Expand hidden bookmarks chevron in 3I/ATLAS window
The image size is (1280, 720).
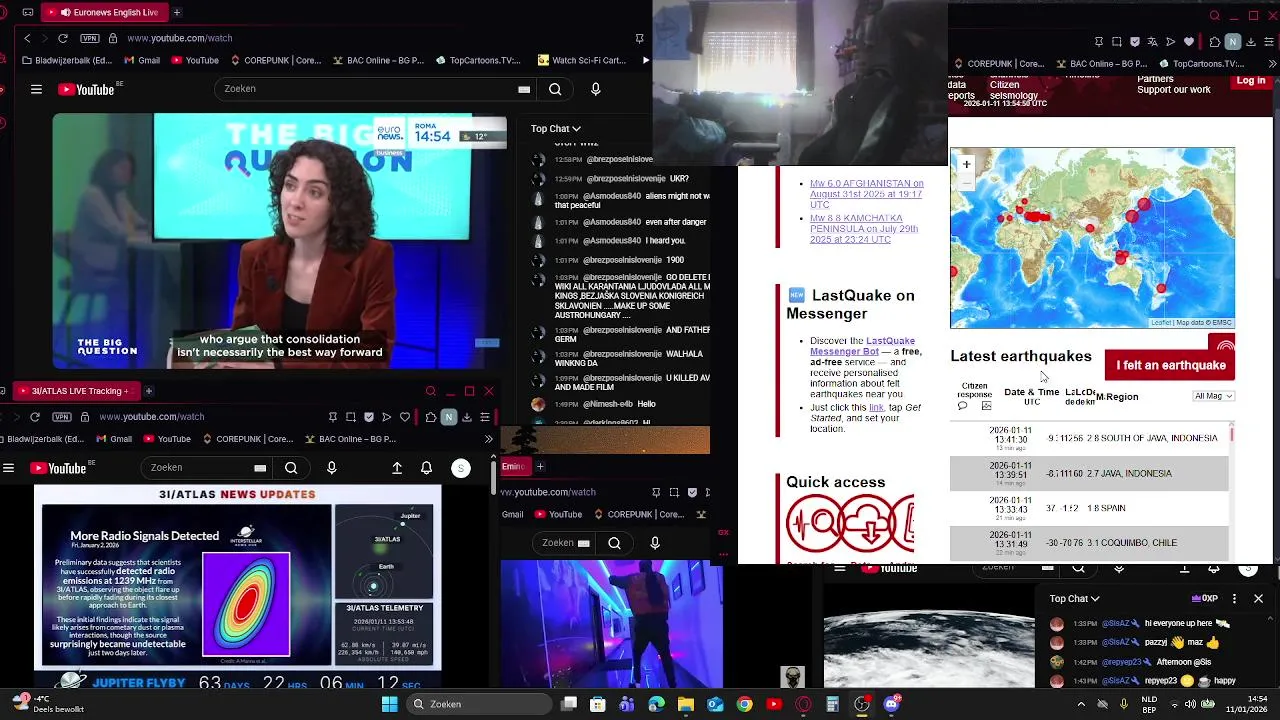coord(488,439)
